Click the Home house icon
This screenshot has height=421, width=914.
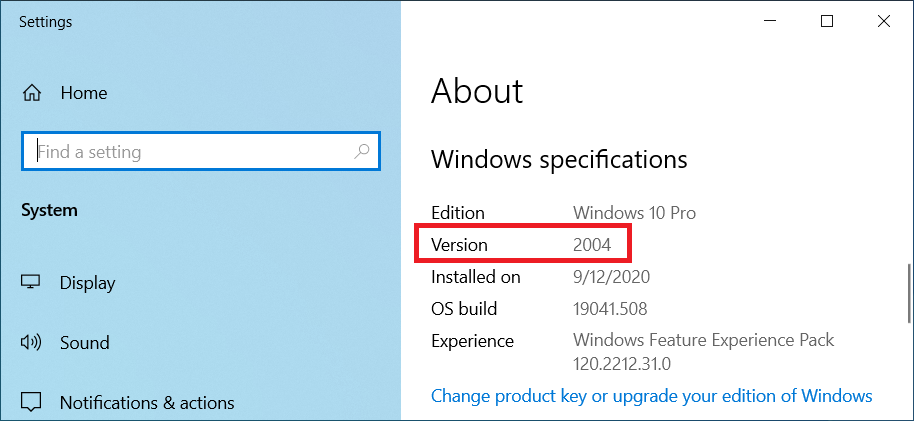click(x=31, y=93)
